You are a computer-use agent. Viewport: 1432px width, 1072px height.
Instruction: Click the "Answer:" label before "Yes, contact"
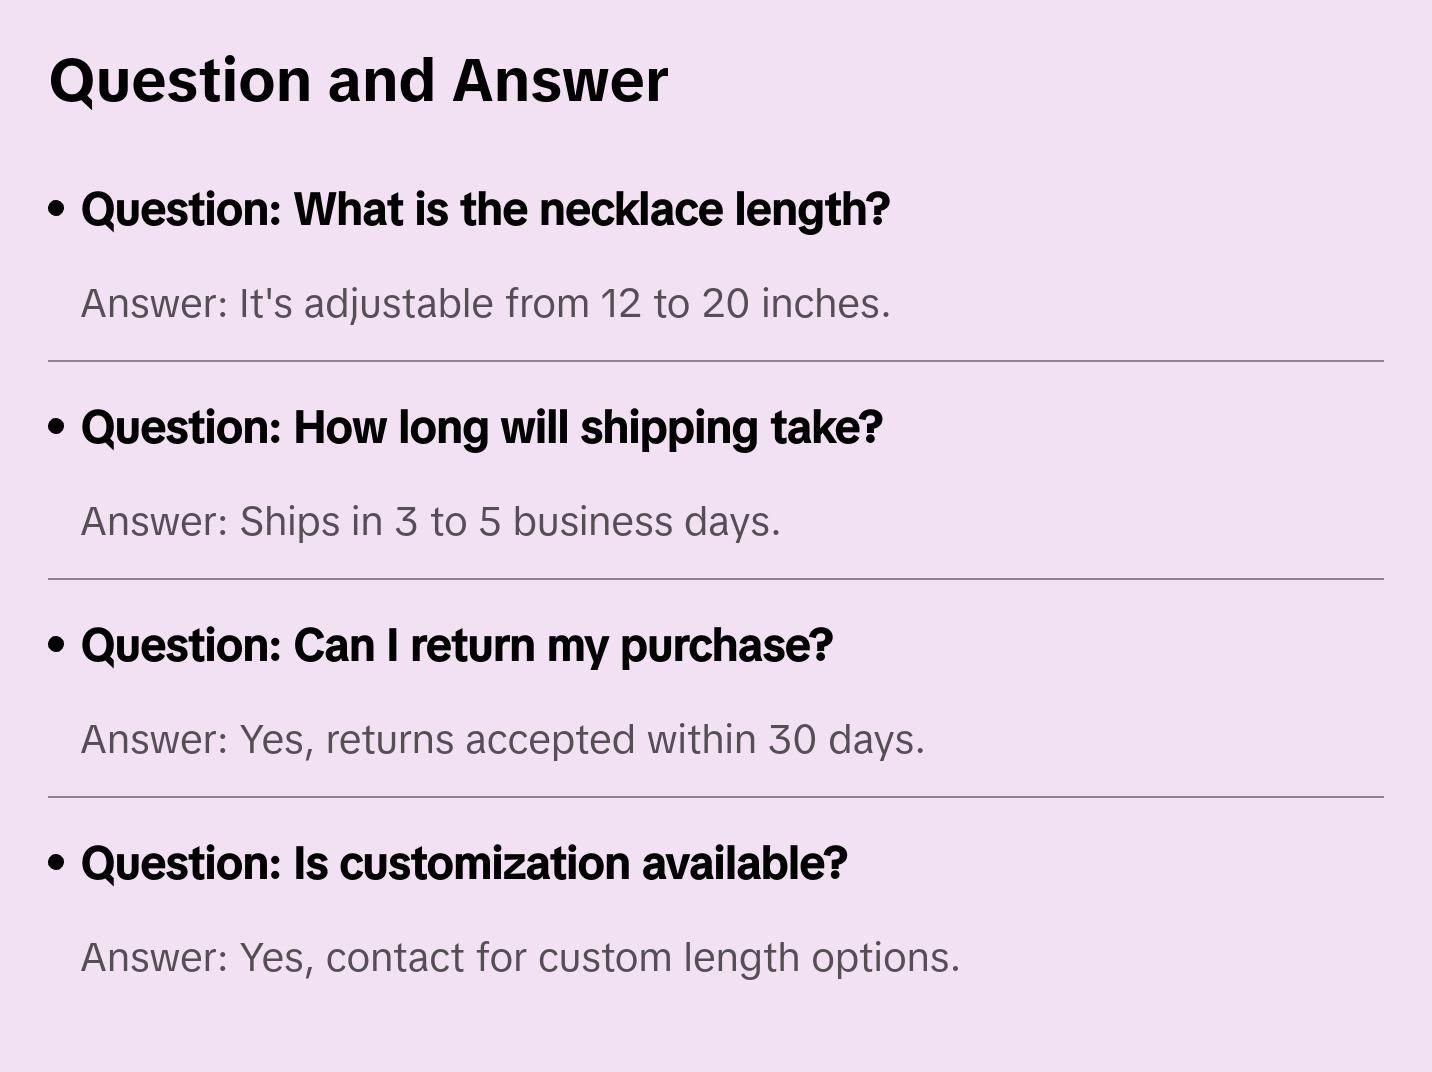tap(155, 958)
